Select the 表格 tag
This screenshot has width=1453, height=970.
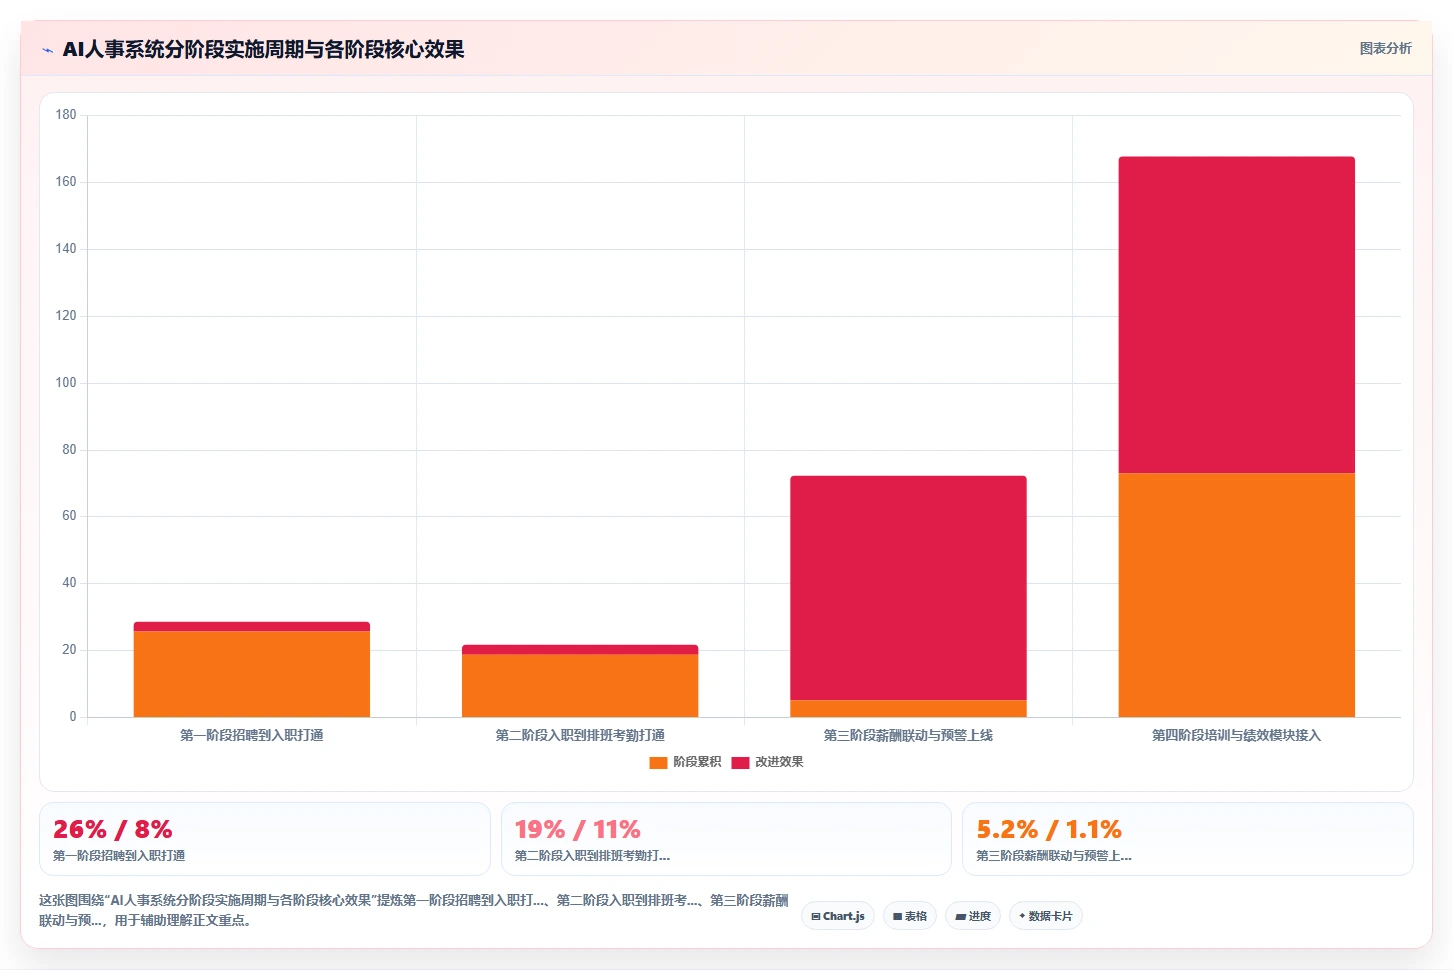tap(910, 916)
